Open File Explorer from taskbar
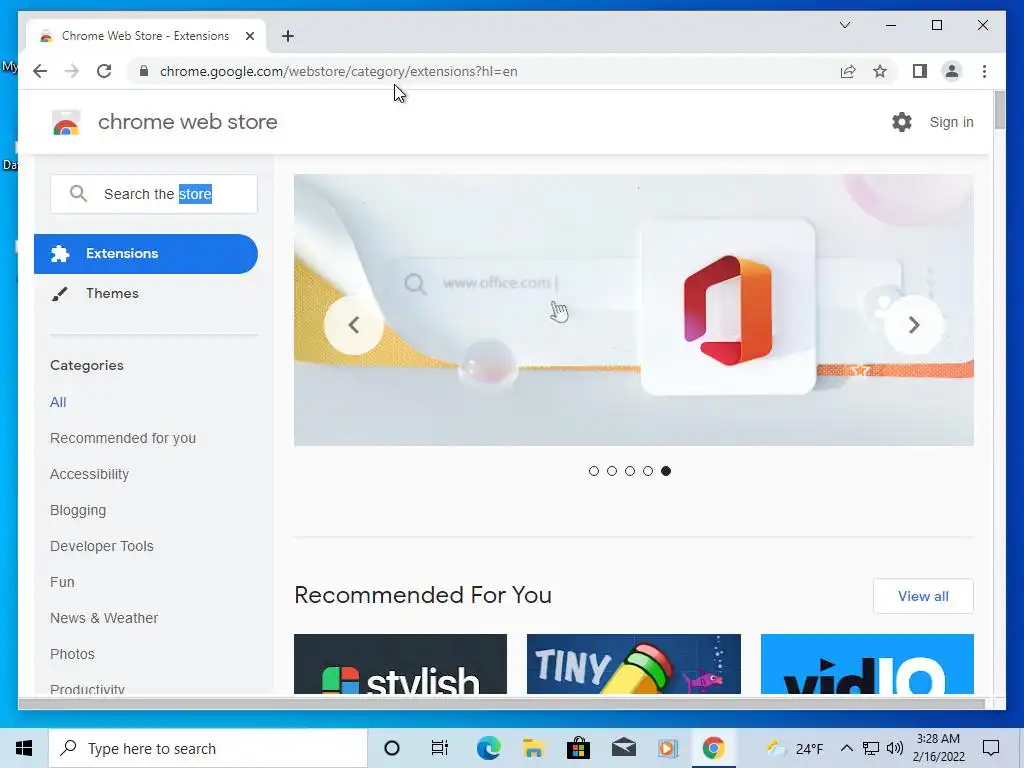1024x768 pixels. click(533, 748)
